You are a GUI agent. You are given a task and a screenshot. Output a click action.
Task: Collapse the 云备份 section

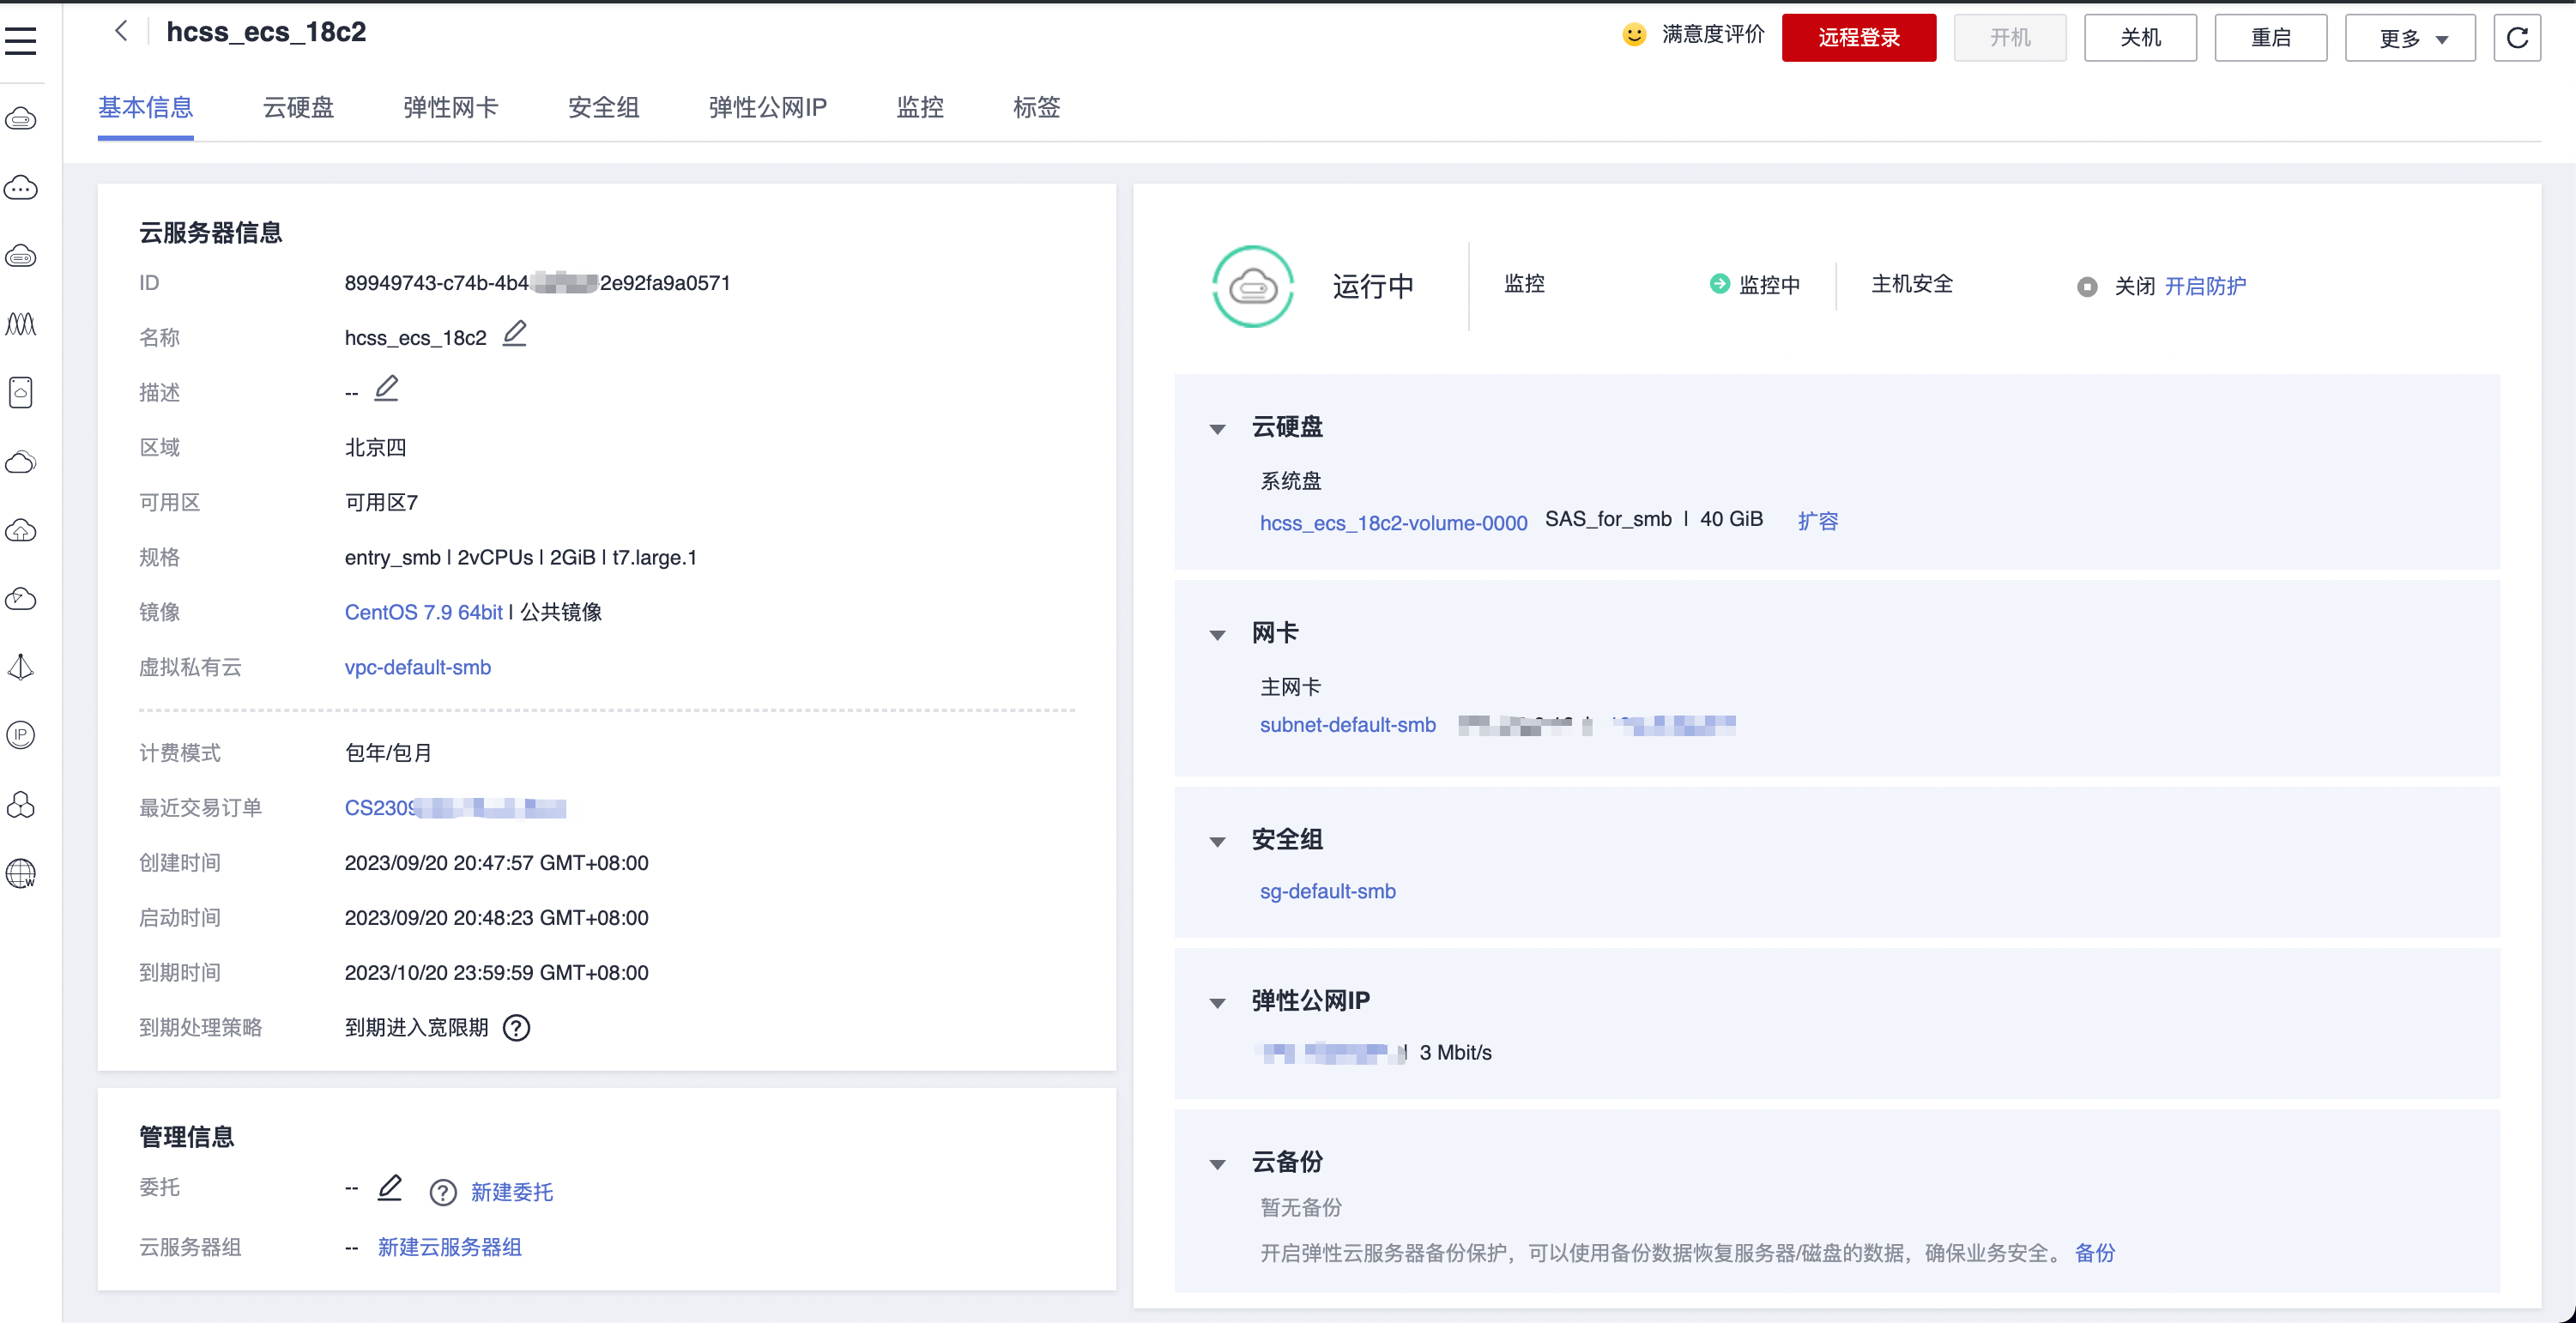1217,1164
